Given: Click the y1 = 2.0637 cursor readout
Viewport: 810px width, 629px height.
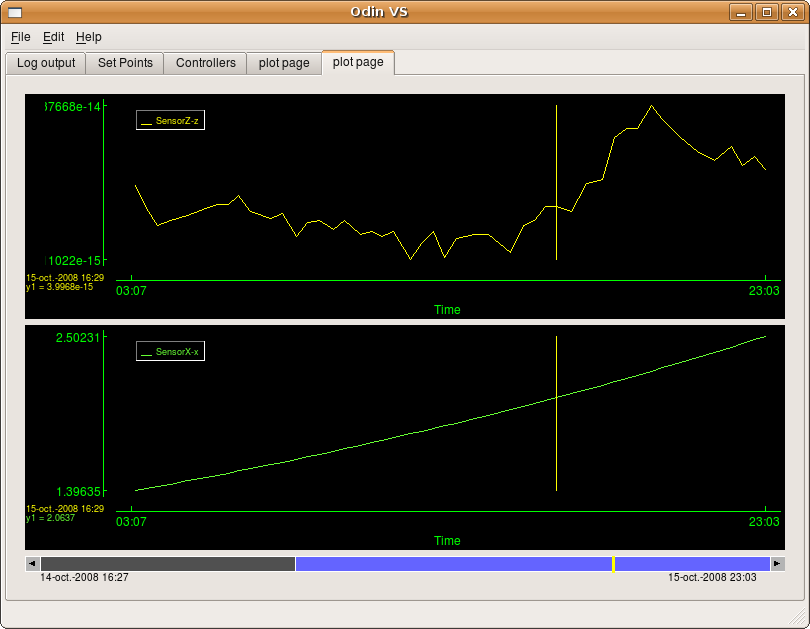Looking at the screenshot, I should (x=51, y=518).
